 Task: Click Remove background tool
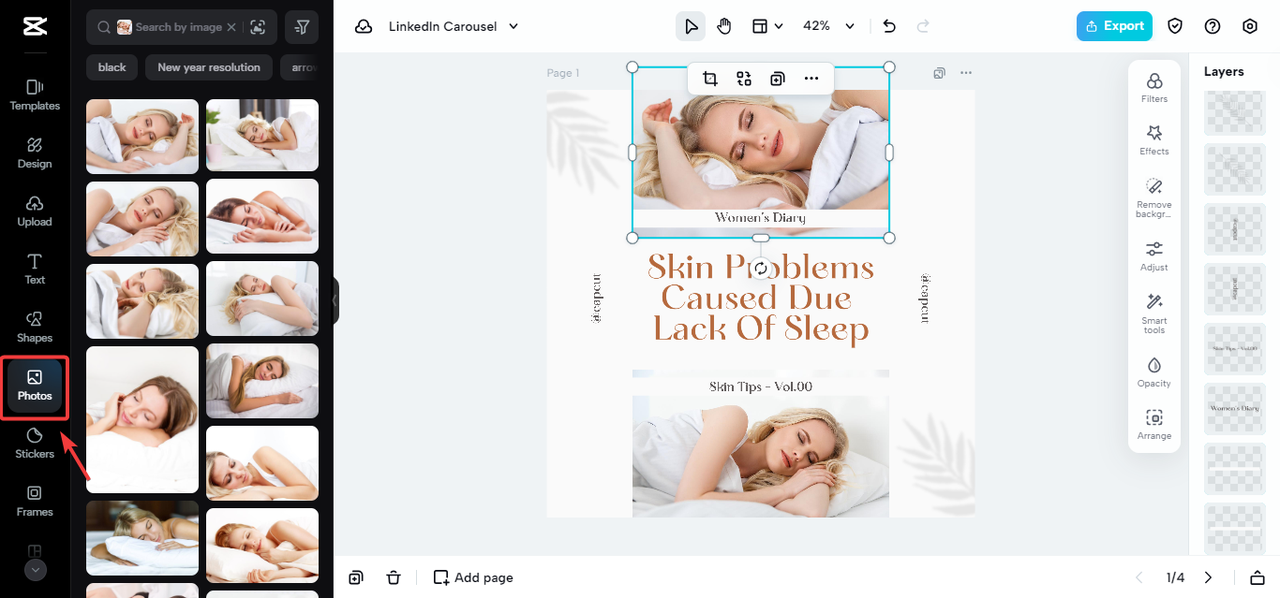(1154, 198)
